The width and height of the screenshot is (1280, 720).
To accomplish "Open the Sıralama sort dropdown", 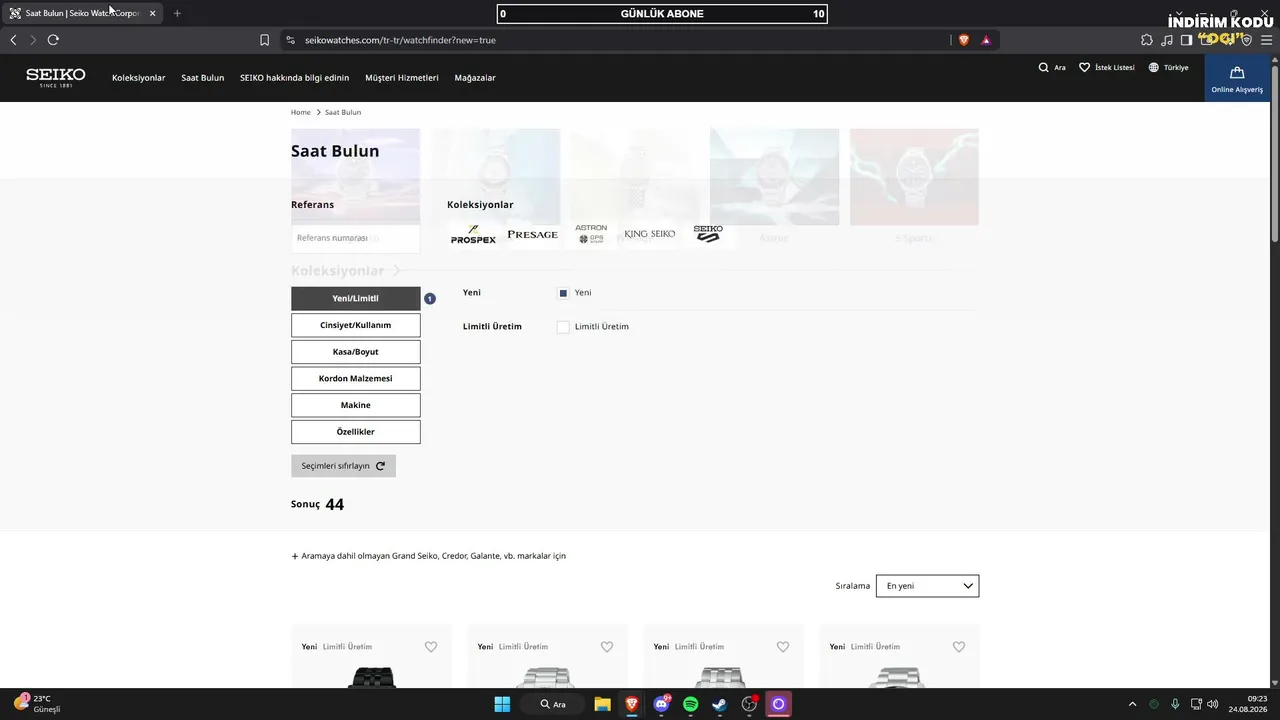I will coord(927,586).
